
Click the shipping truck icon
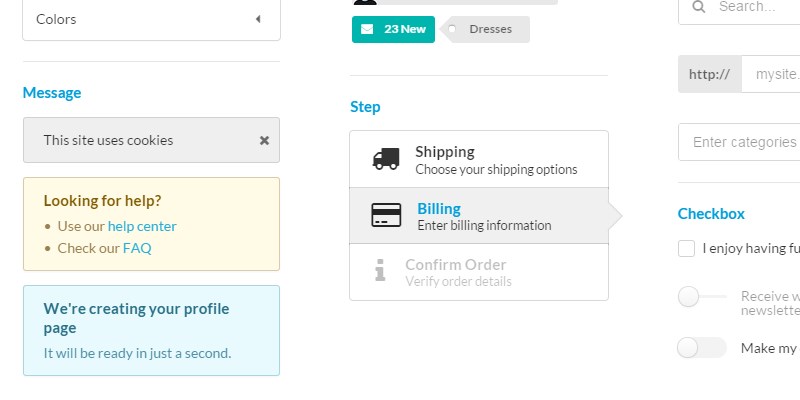click(386, 159)
